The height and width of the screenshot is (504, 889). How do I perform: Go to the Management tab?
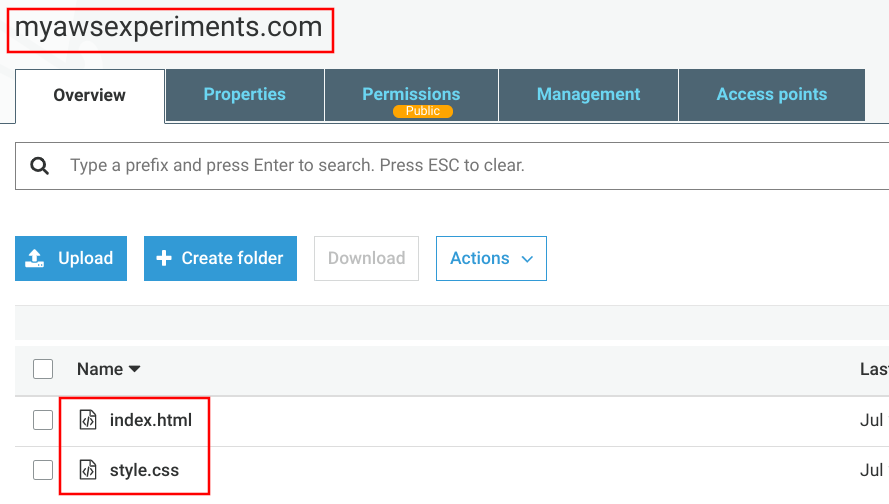[589, 95]
